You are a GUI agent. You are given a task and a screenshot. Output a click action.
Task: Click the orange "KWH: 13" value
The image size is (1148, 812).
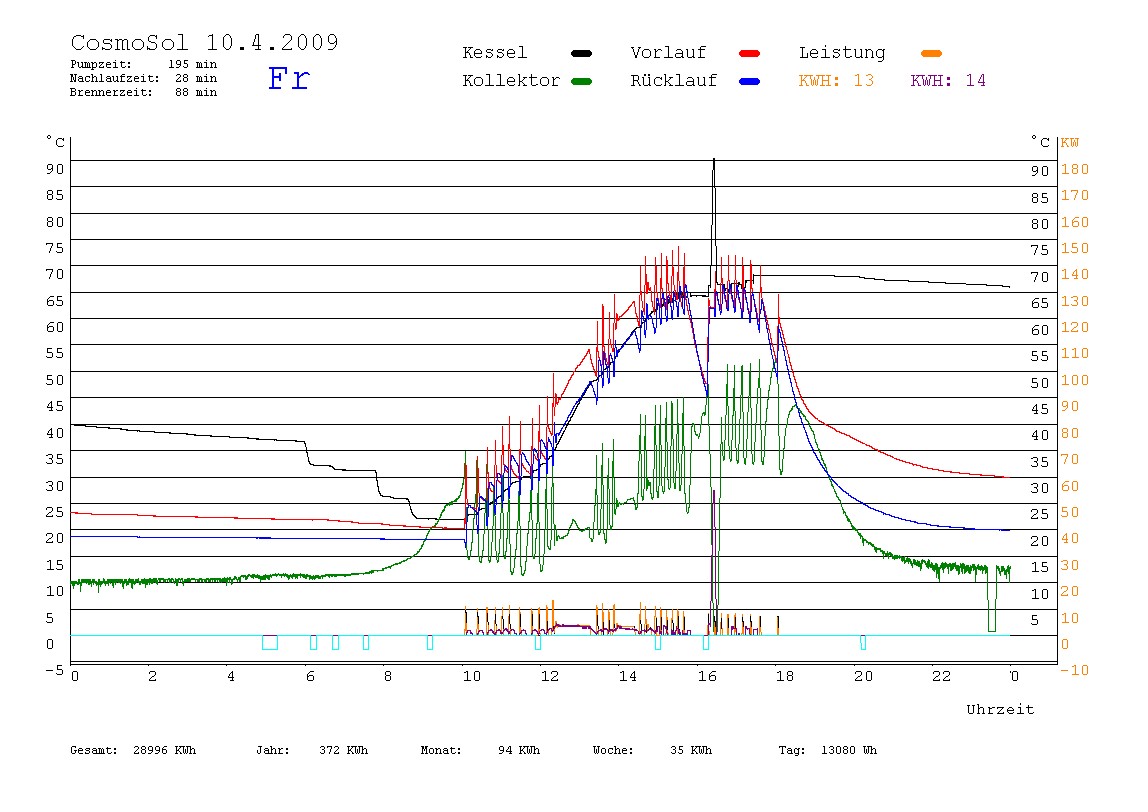coord(836,81)
